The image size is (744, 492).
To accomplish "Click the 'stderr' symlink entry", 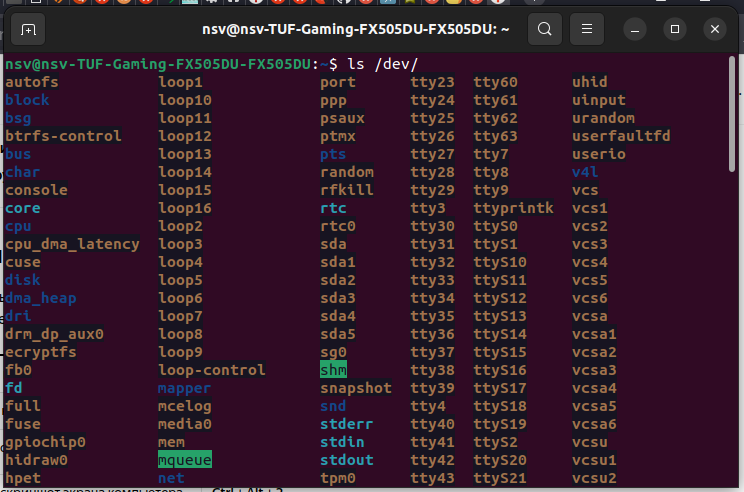I will click(347, 424).
